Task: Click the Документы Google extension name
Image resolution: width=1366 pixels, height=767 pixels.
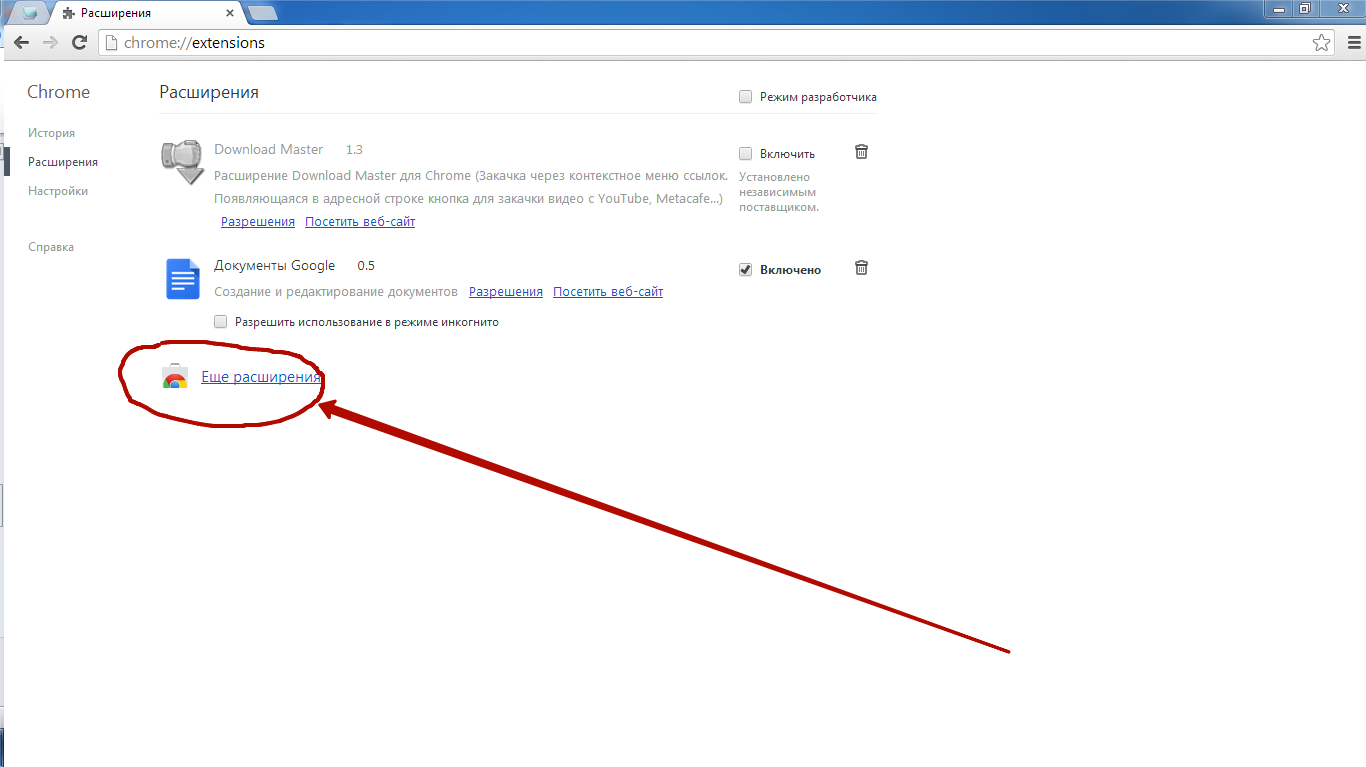Action: pos(275,266)
